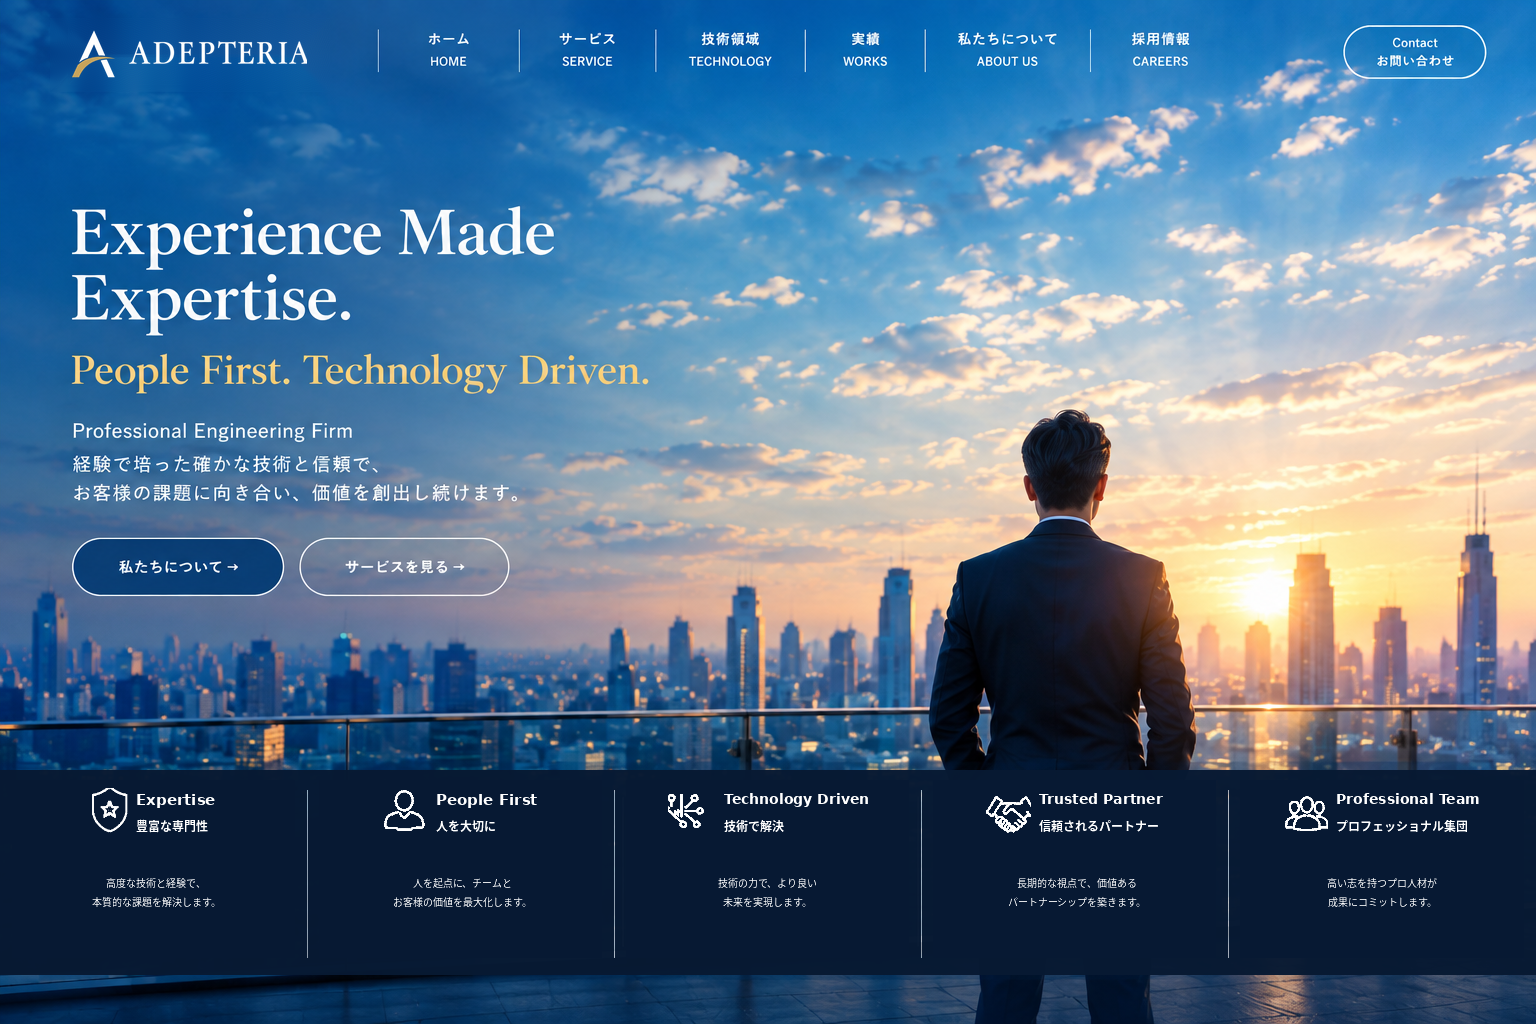
Task: Click the 経験で培った確かな技術と信頼で text line
Action: (227, 464)
